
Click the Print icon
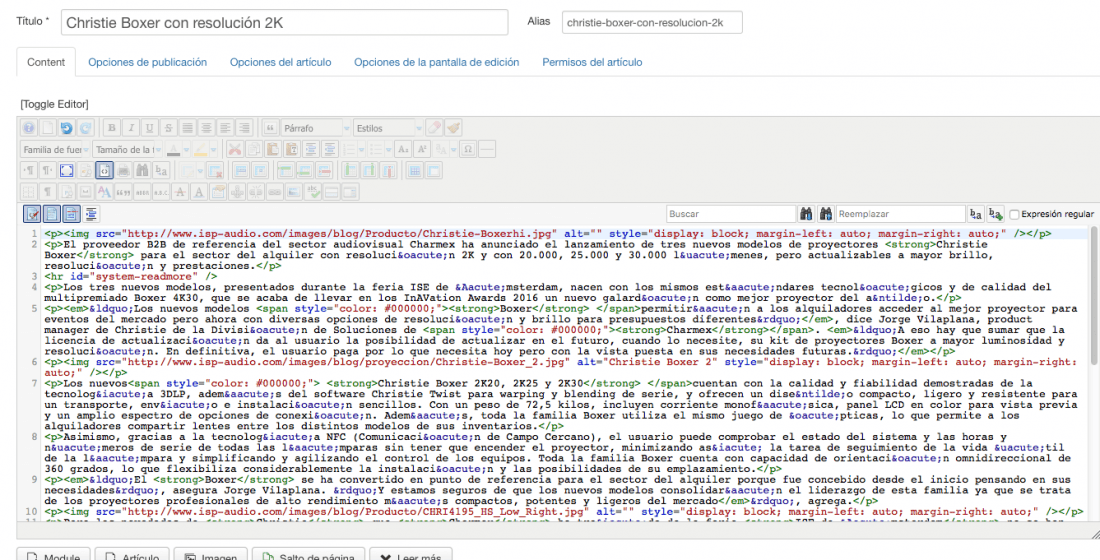coord(123,171)
